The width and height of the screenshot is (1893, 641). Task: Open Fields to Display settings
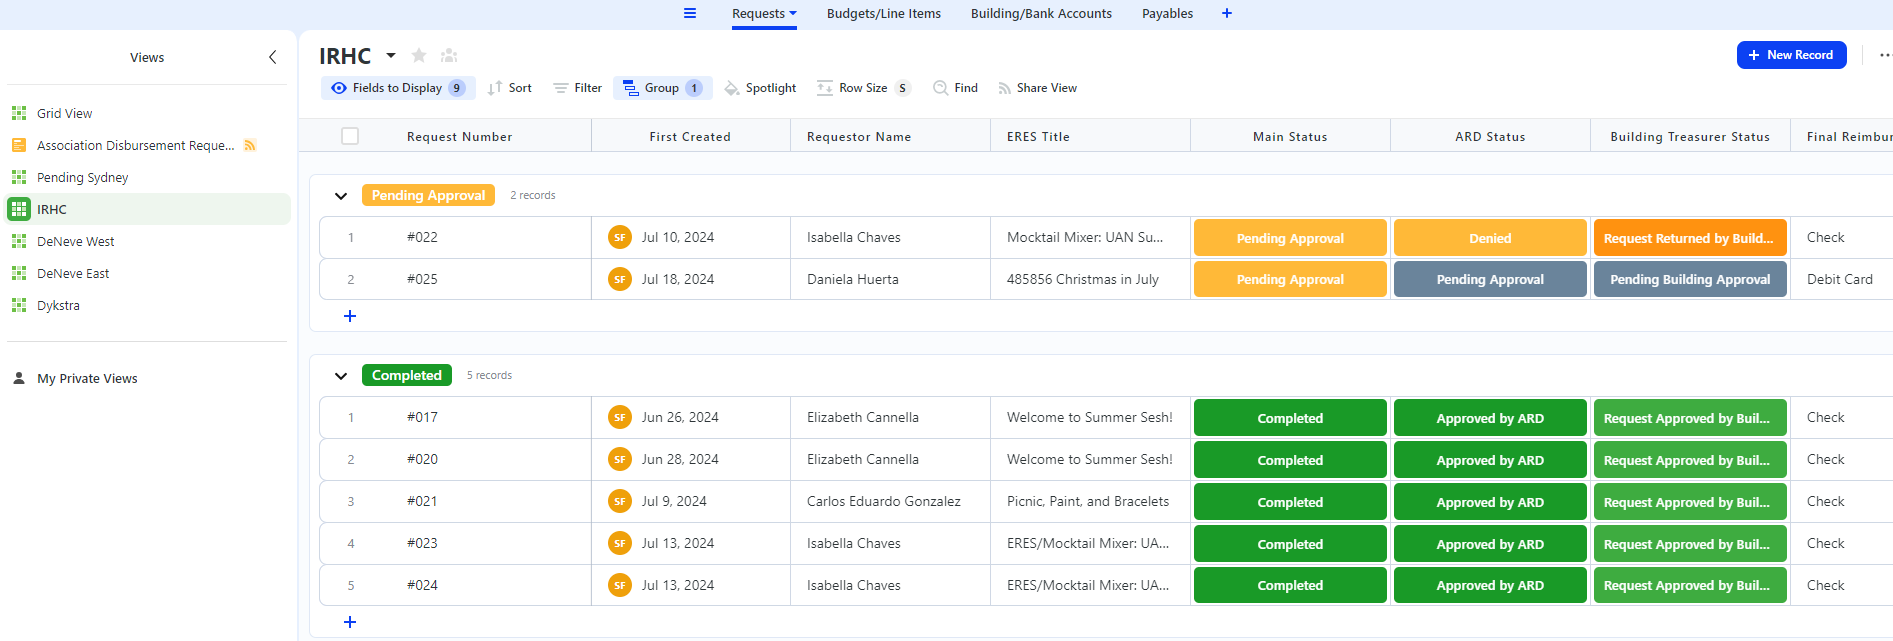tap(398, 88)
